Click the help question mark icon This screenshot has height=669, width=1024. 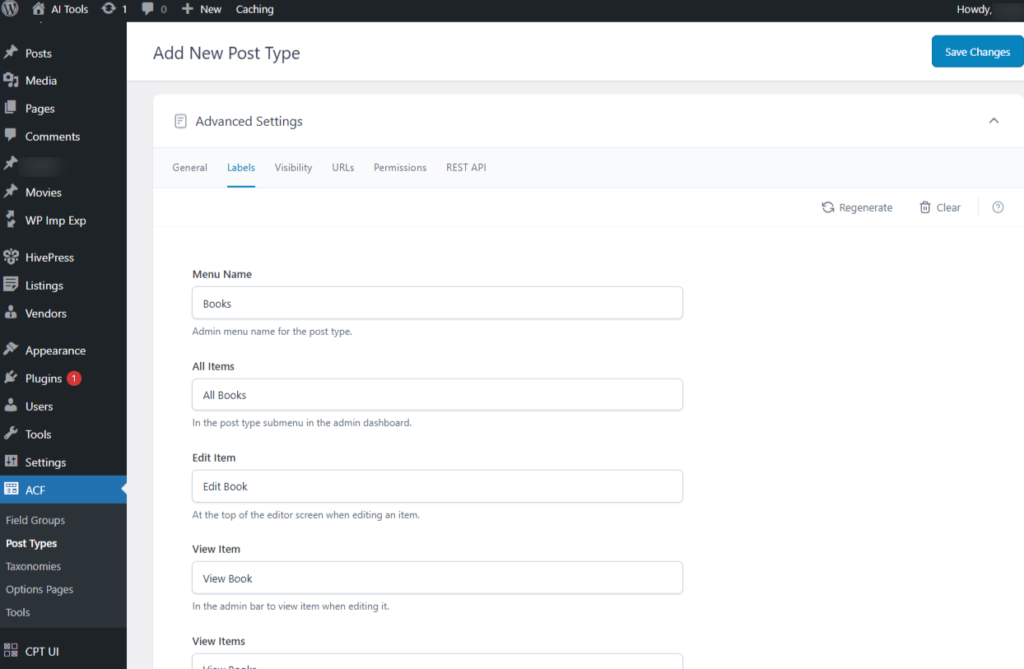click(997, 207)
